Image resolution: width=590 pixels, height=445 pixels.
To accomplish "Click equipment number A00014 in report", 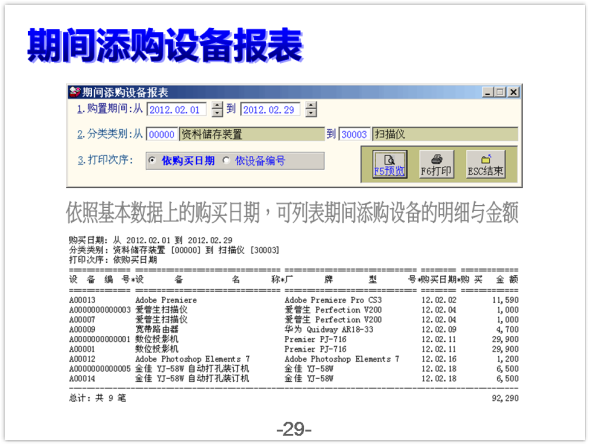I will tap(82, 378).
